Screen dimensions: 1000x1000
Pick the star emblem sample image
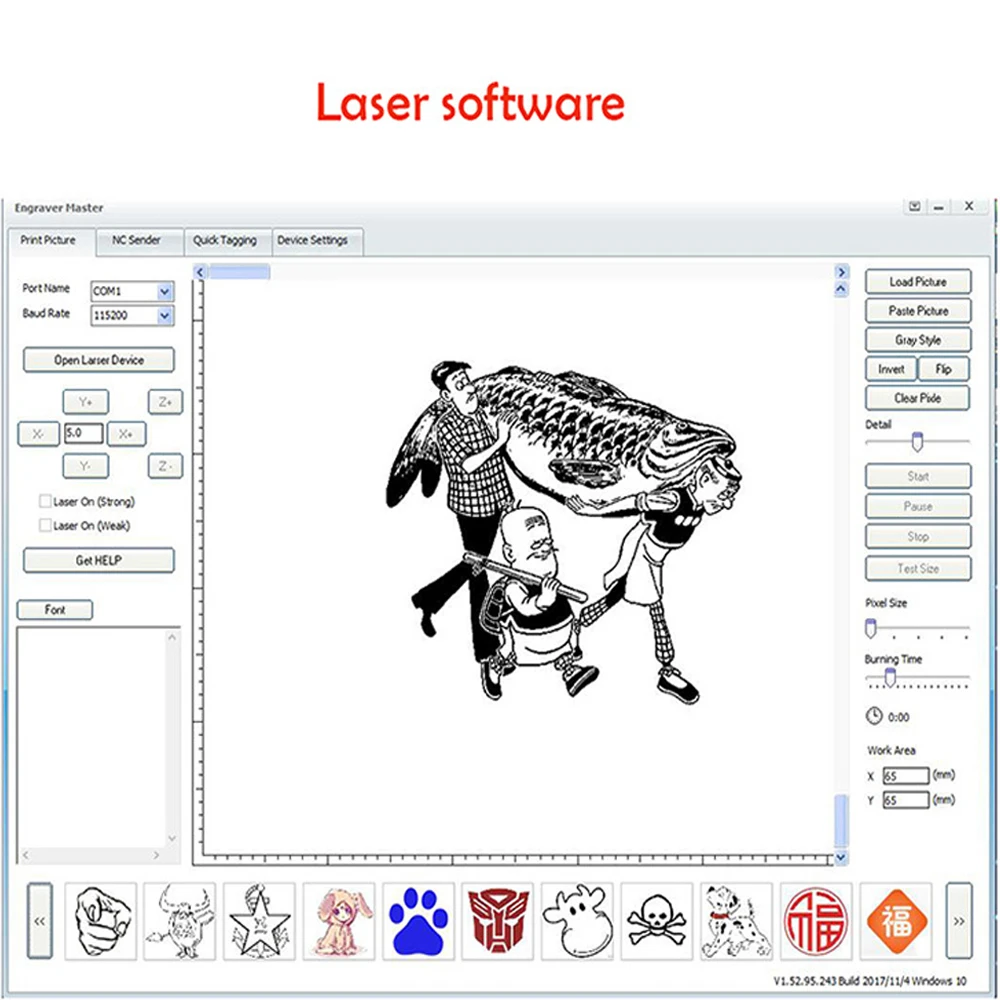259,921
